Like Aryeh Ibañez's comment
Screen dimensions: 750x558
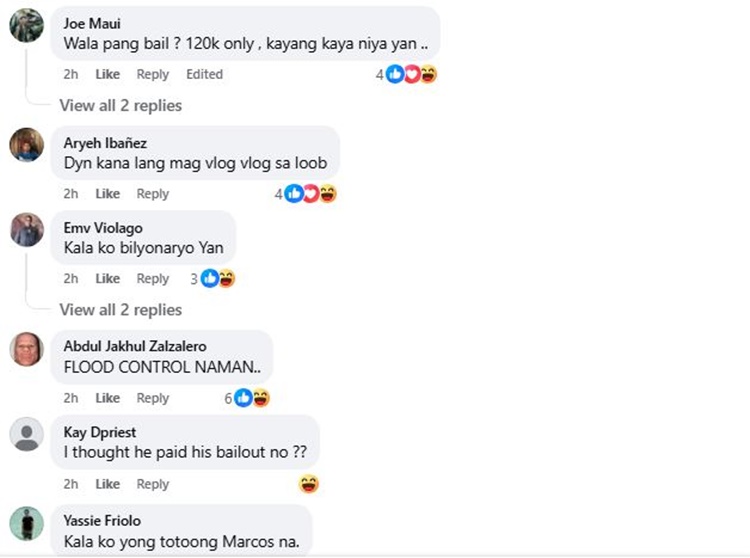[x=108, y=194]
